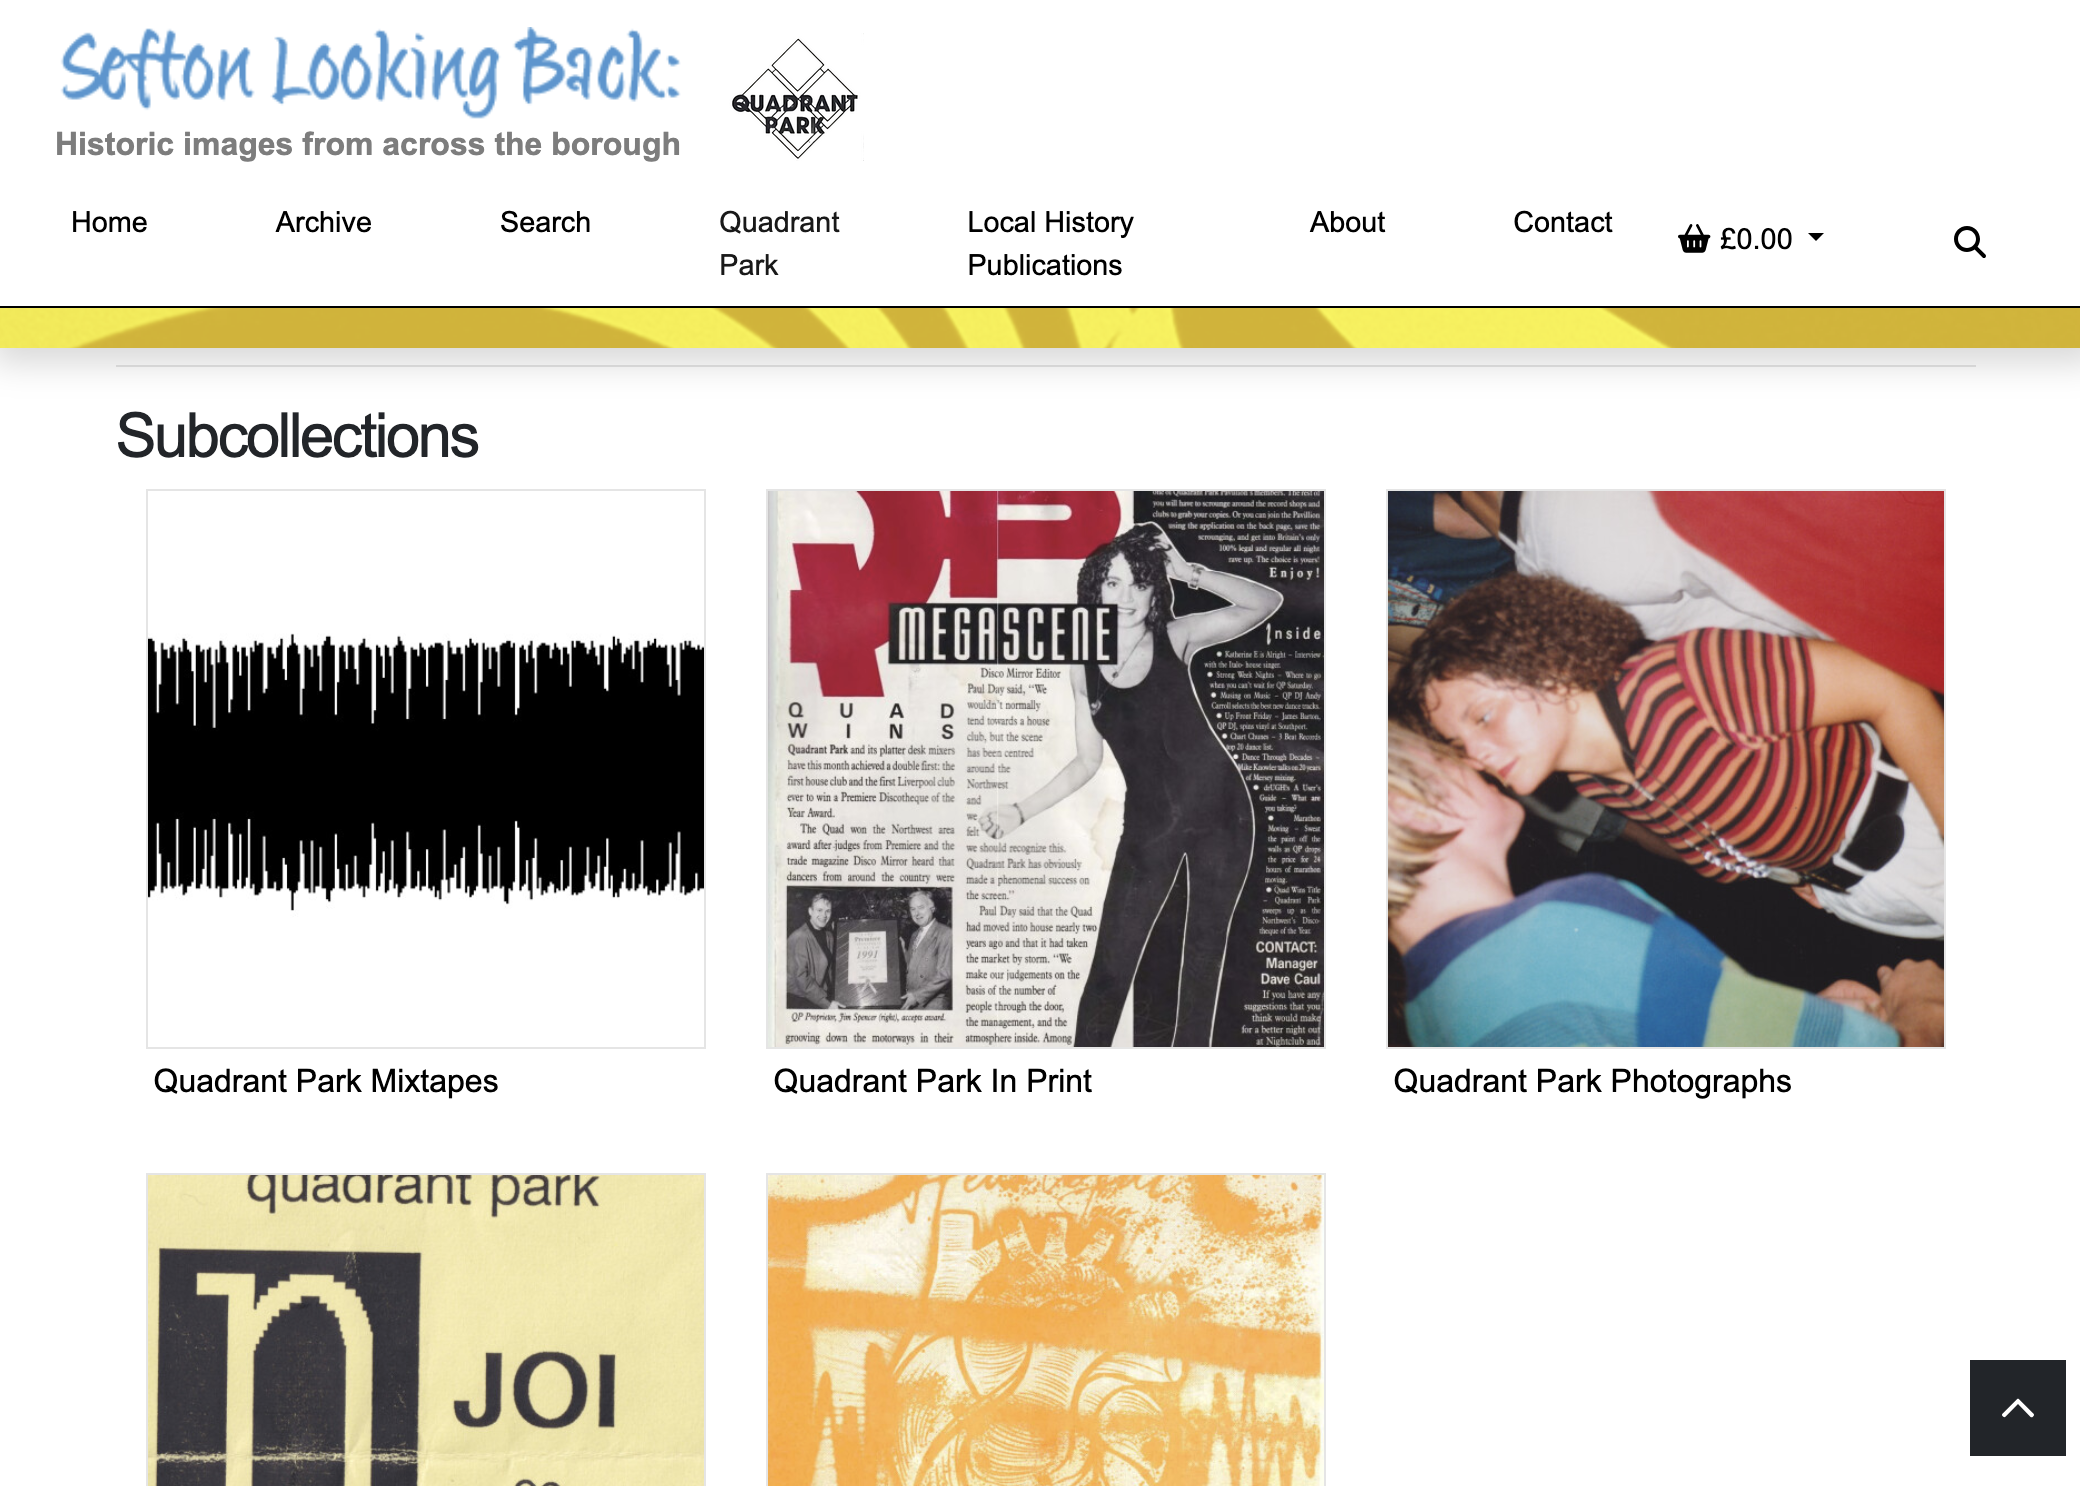The width and height of the screenshot is (2080, 1486).
Task: Click the Megascene magazine thumbnail
Action: pos(1046,769)
